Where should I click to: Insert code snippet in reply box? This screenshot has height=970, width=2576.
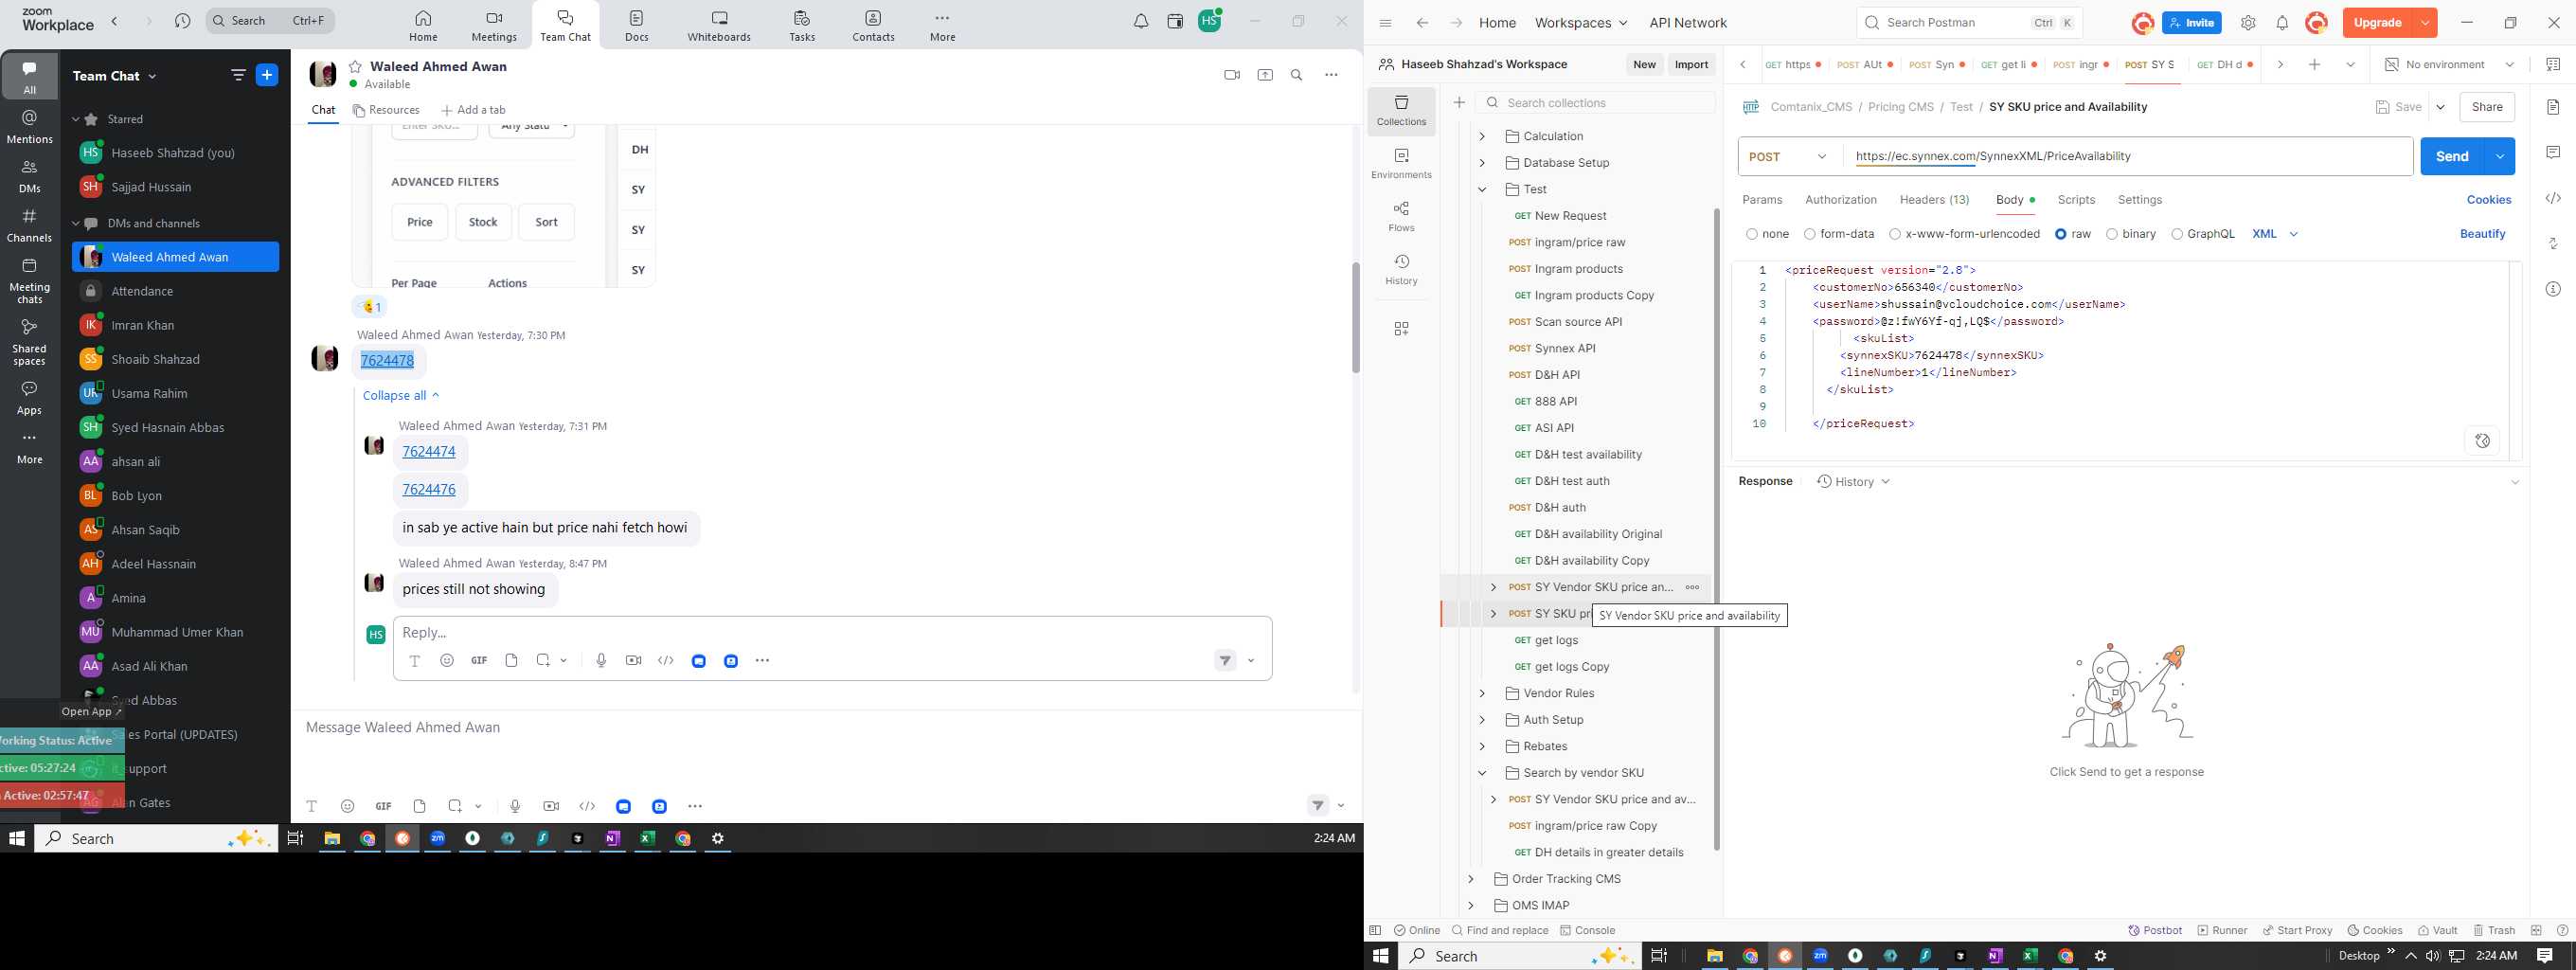tap(666, 660)
